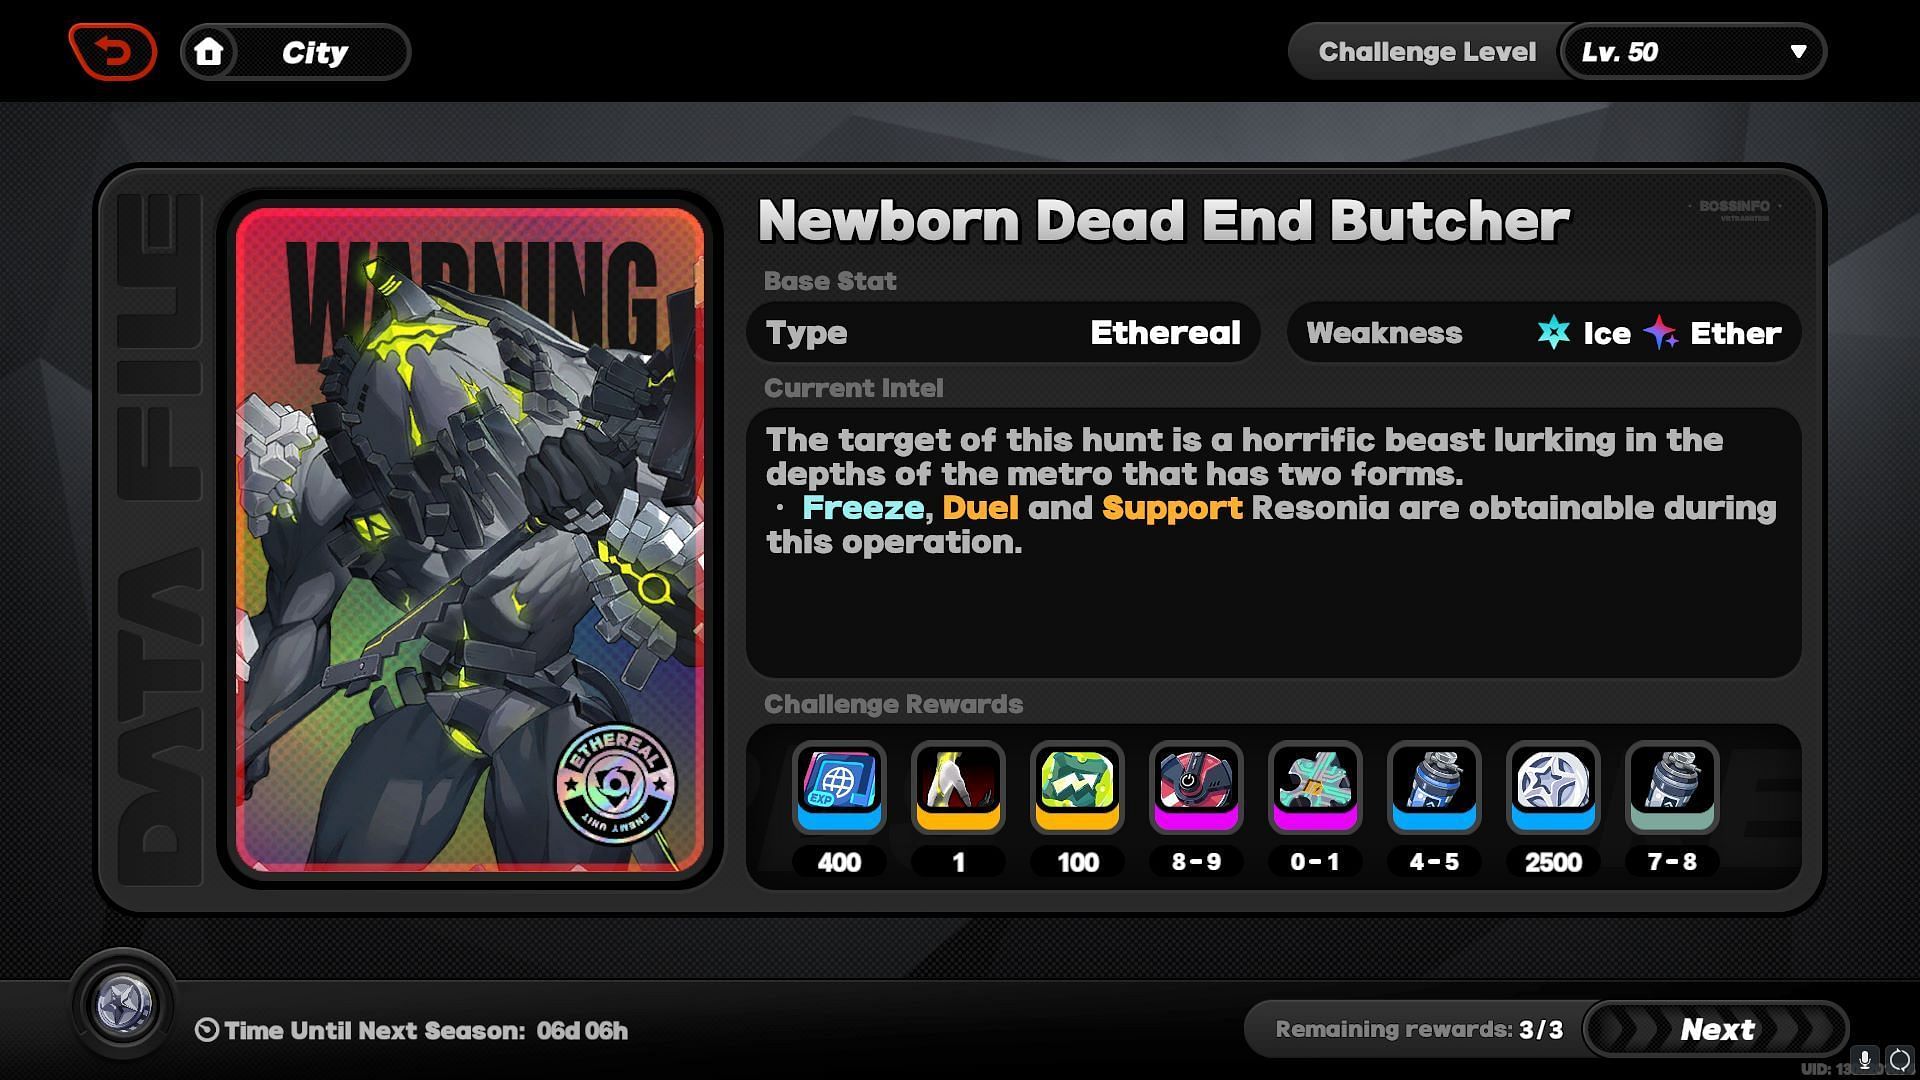Select the EXP reward item showing 400
1920x1080 pixels.
(839, 788)
